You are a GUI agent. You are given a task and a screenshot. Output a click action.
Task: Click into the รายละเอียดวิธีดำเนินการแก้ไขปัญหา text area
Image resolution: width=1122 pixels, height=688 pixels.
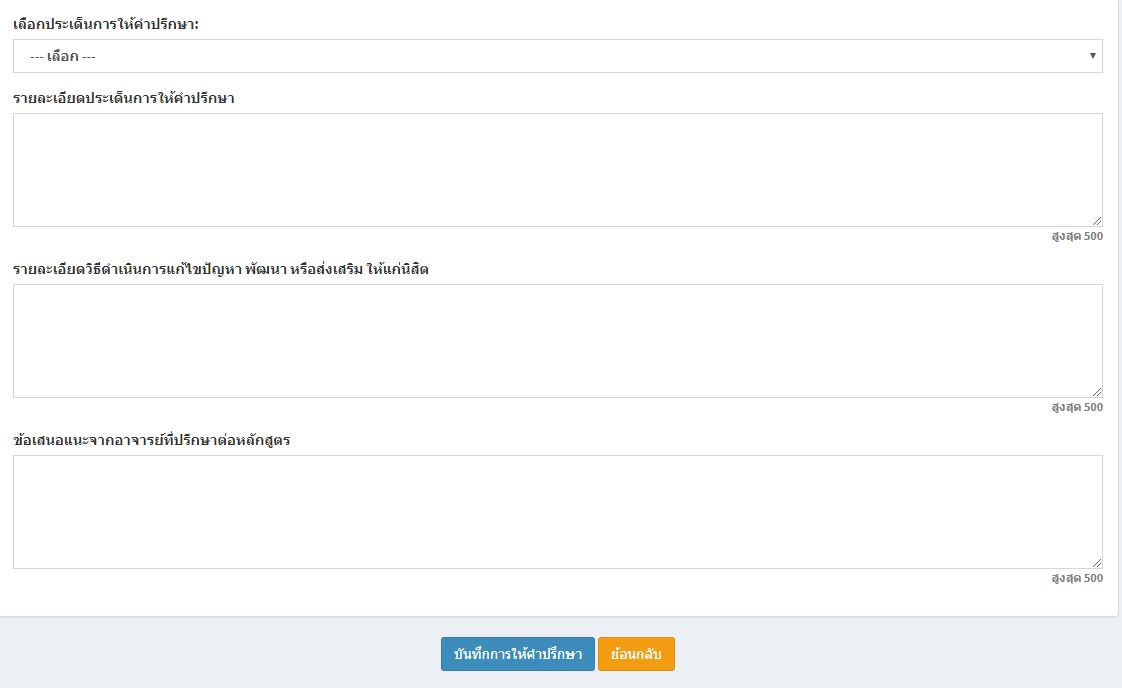click(x=557, y=341)
